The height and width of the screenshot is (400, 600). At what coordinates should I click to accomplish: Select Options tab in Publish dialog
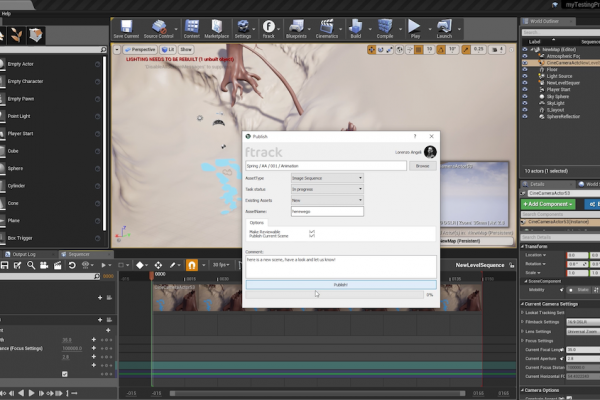(257, 223)
